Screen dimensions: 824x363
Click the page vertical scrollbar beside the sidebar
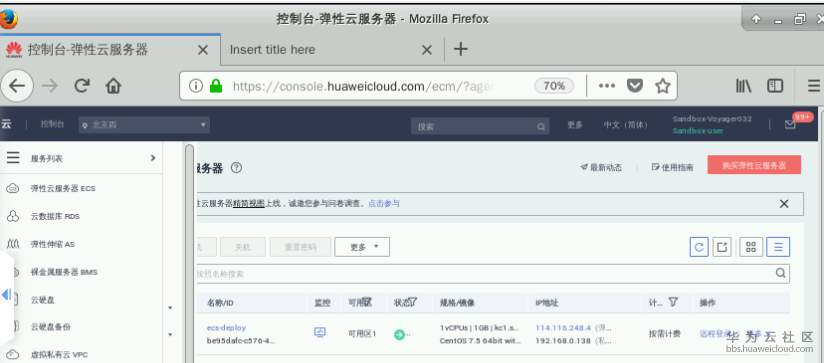coord(189,252)
